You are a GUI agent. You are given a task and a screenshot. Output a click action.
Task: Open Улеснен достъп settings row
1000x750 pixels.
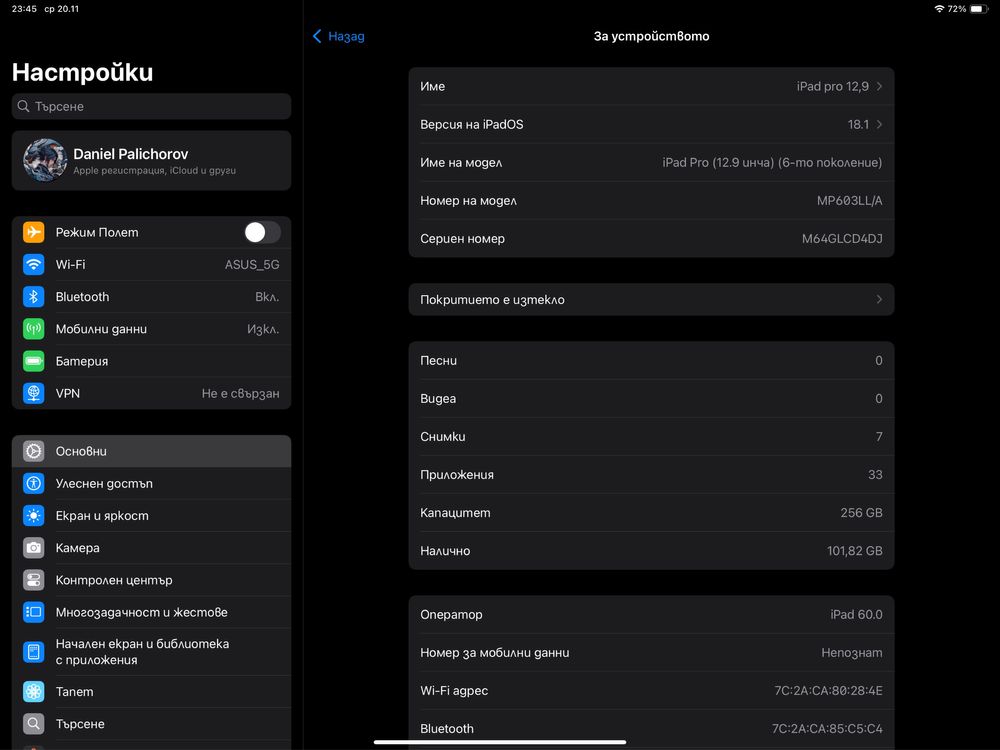tap(151, 483)
